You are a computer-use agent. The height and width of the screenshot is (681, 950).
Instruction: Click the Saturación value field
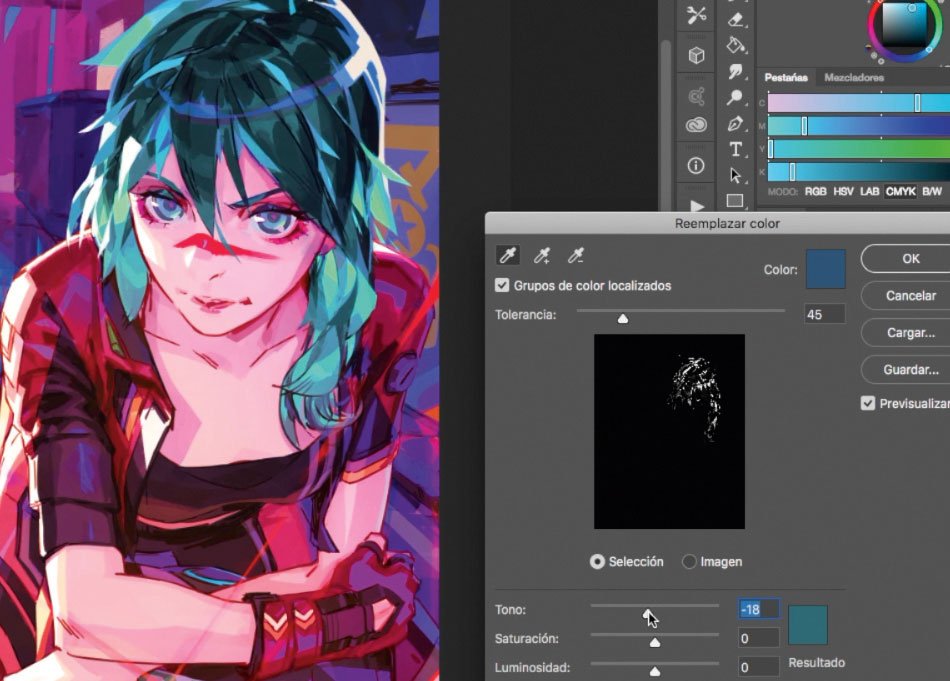point(759,638)
